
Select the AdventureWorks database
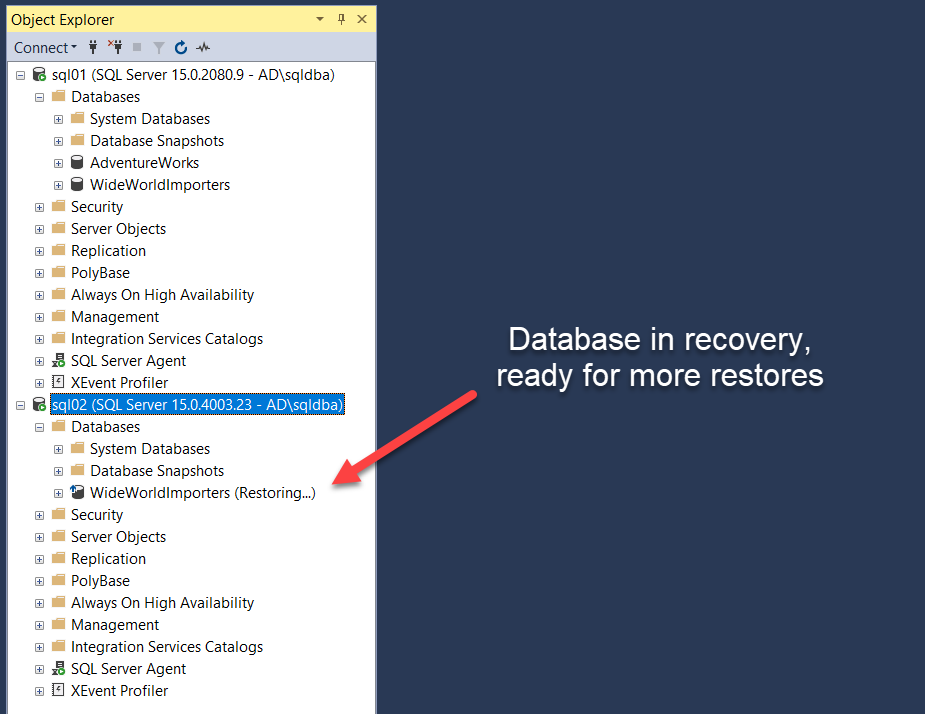(145, 163)
